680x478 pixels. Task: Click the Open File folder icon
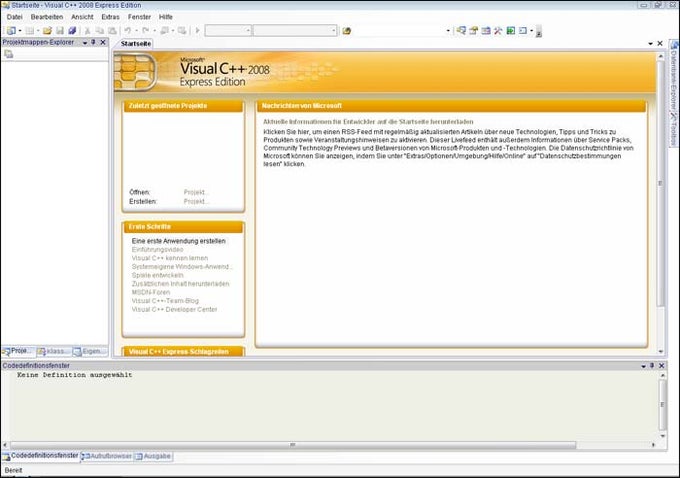47,30
